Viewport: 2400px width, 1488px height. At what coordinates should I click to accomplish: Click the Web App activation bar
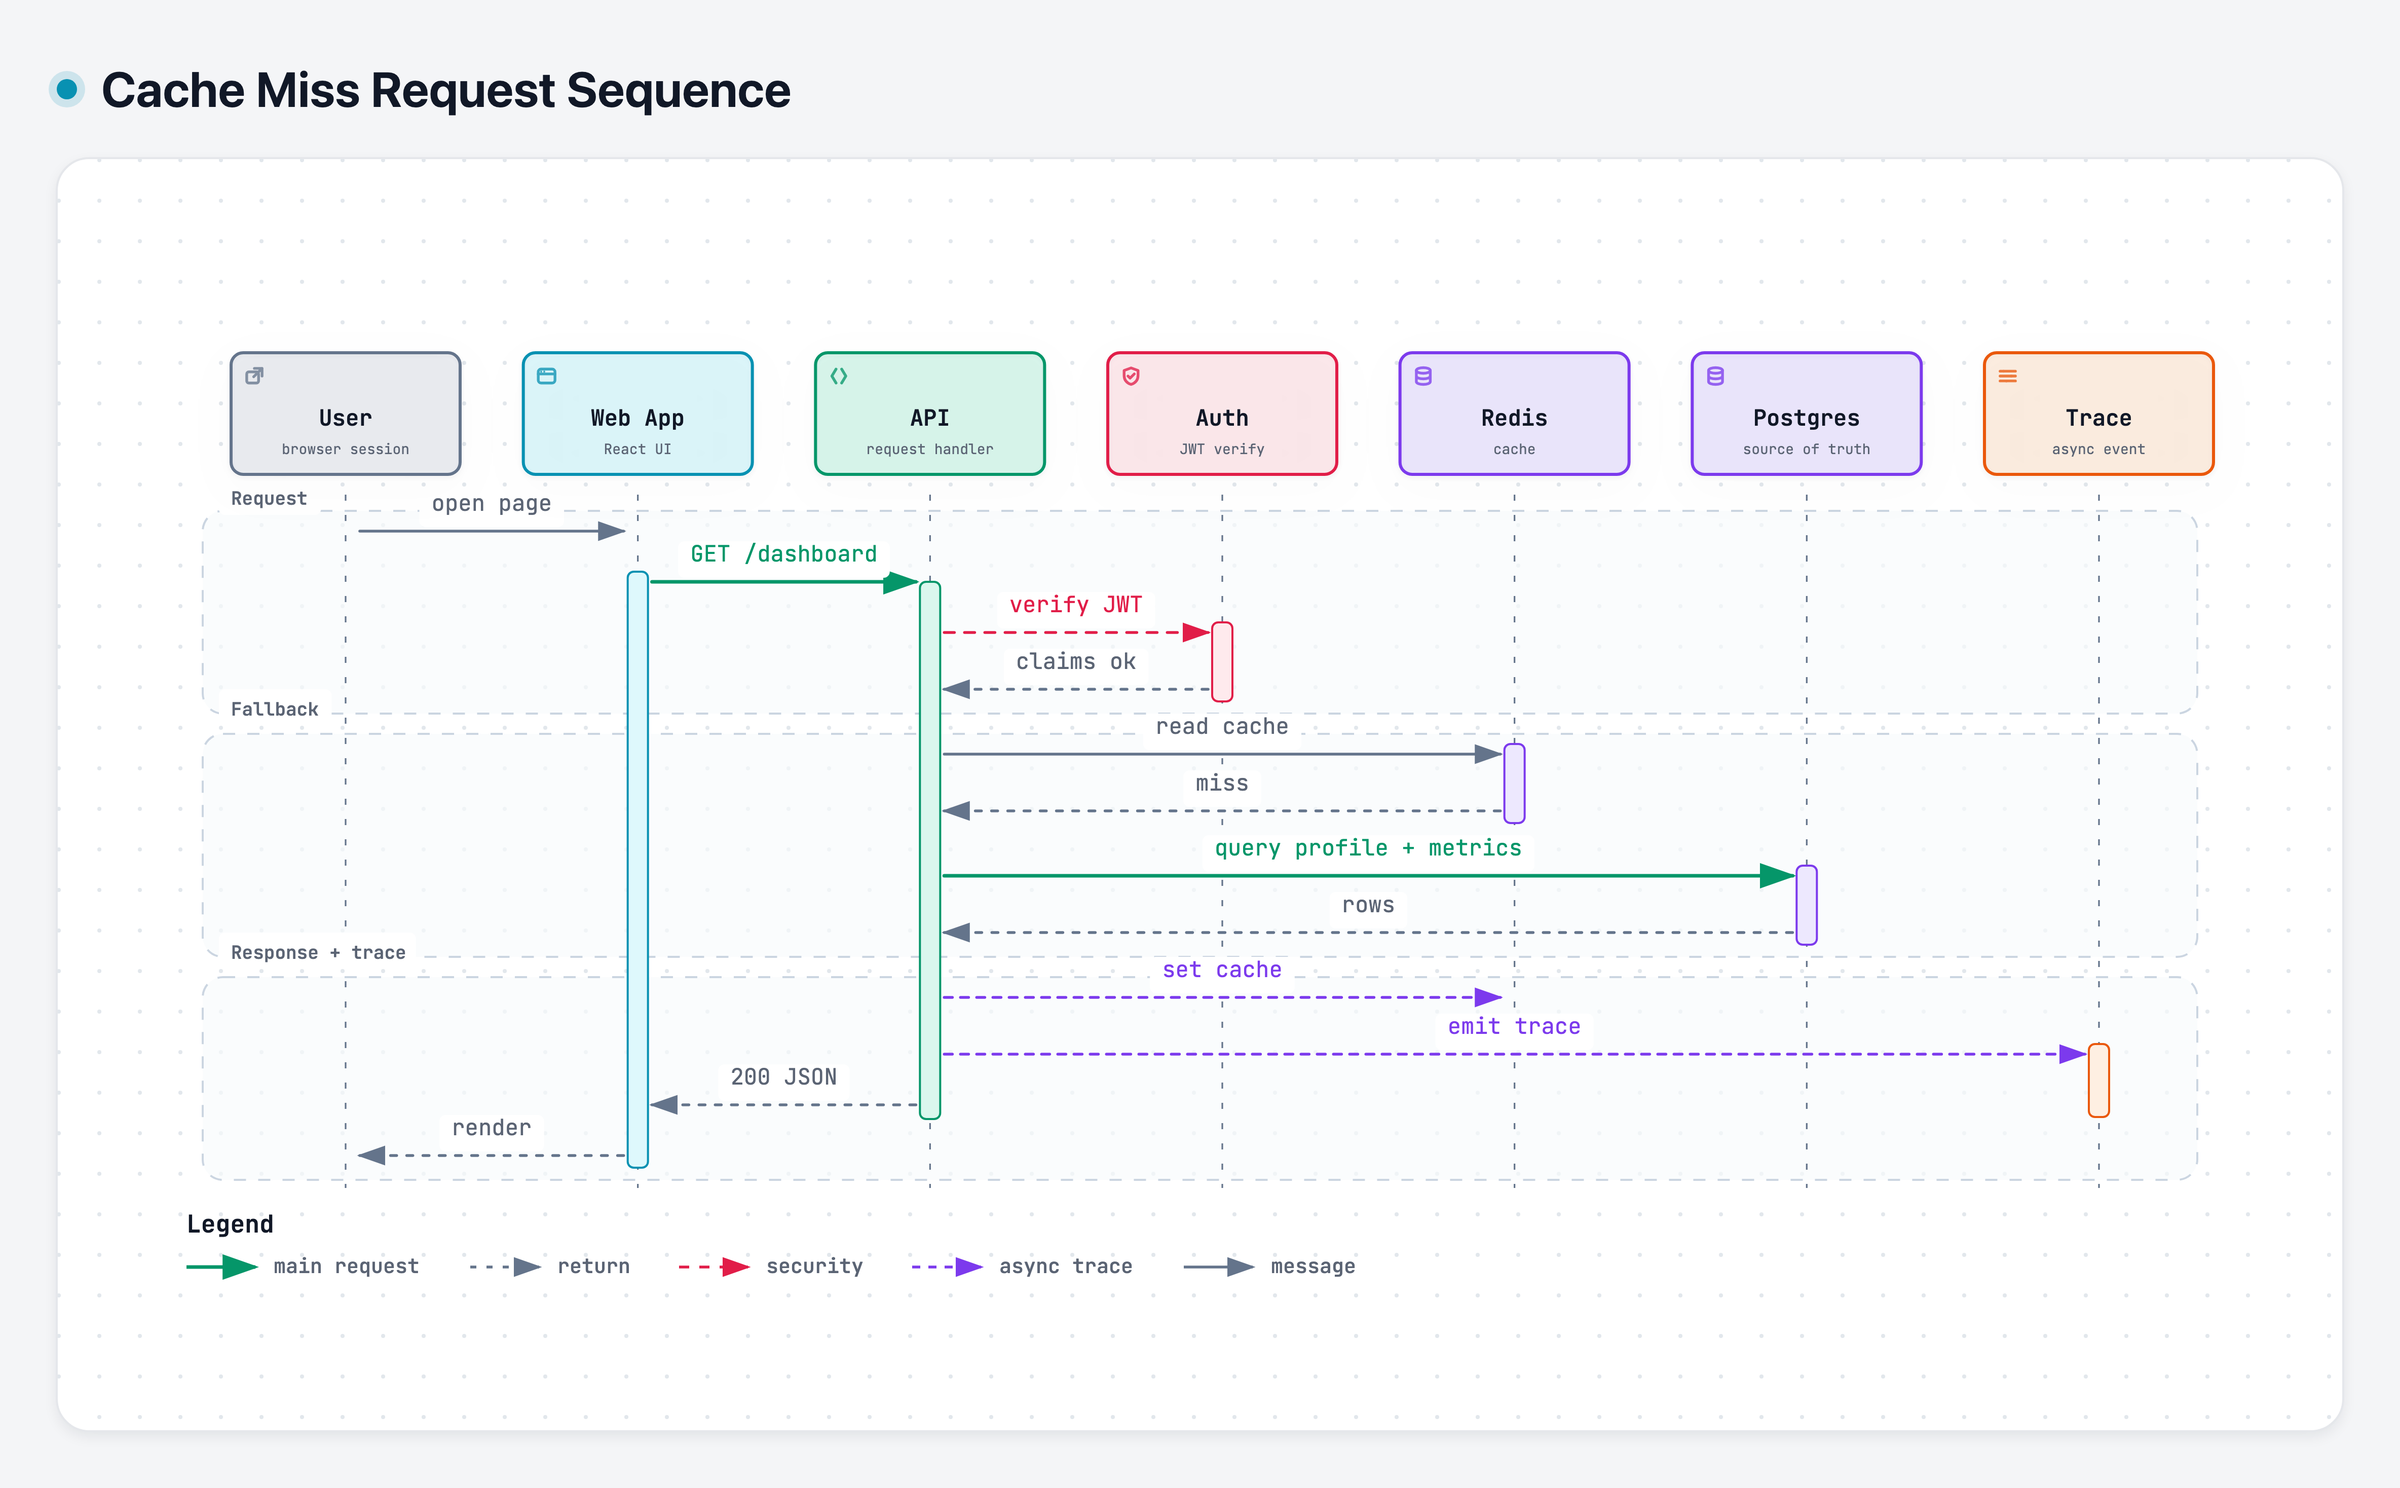pos(638,870)
